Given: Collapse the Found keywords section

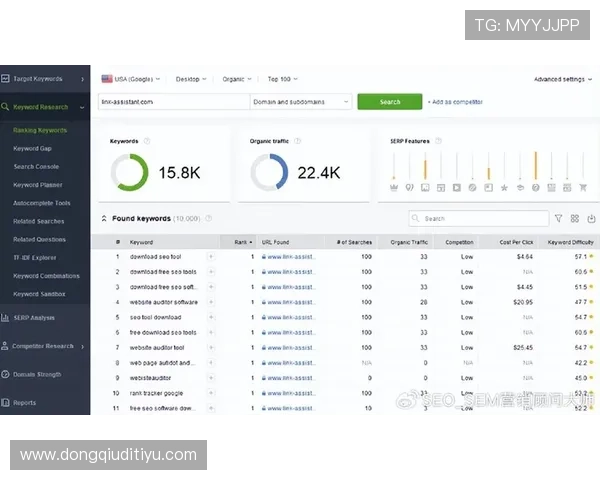Looking at the screenshot, I should point(104,218).
